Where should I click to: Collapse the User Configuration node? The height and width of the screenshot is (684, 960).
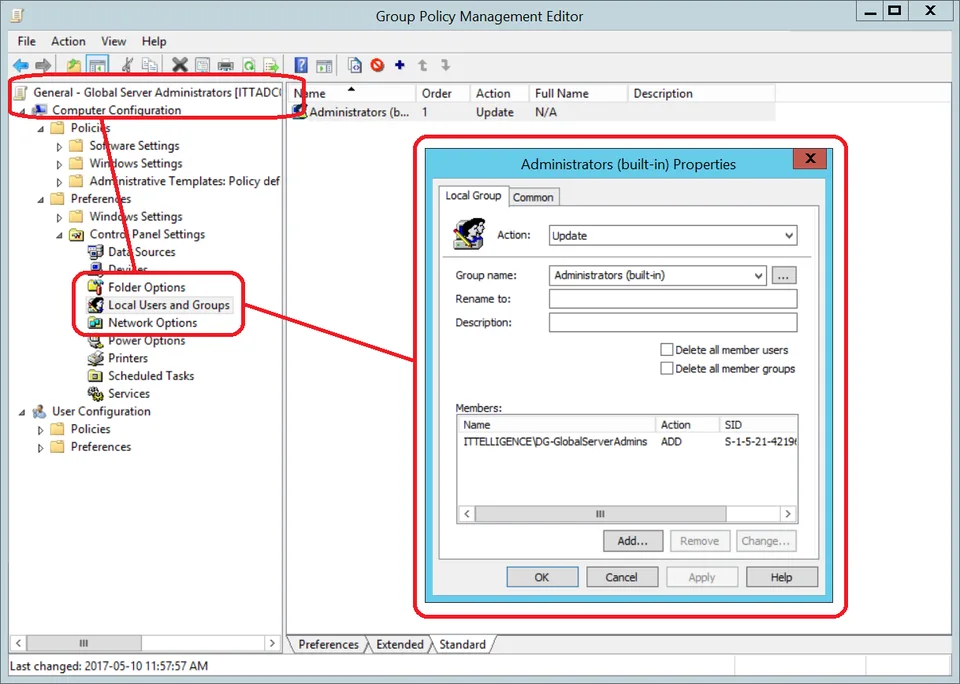click(22, 412)
